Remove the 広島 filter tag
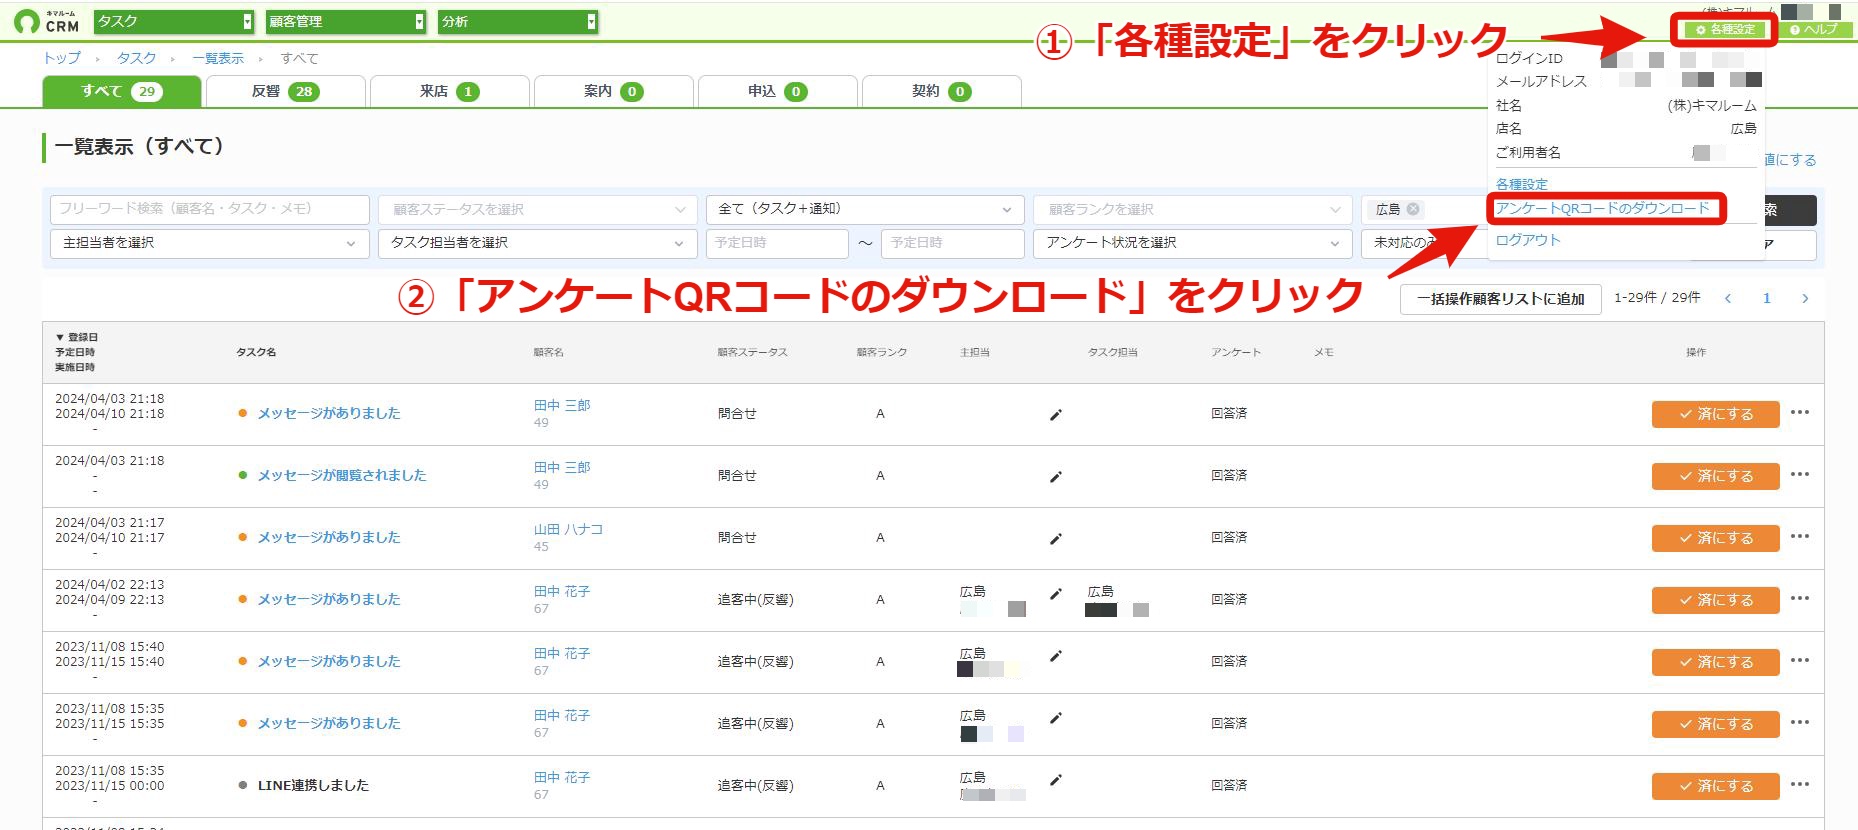This screenshot has width=1858, height=830. click(x=1413, y=209)
